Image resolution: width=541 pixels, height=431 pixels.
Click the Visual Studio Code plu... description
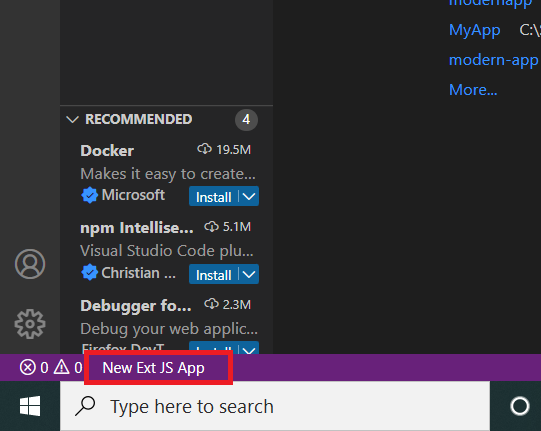(167, 251)
